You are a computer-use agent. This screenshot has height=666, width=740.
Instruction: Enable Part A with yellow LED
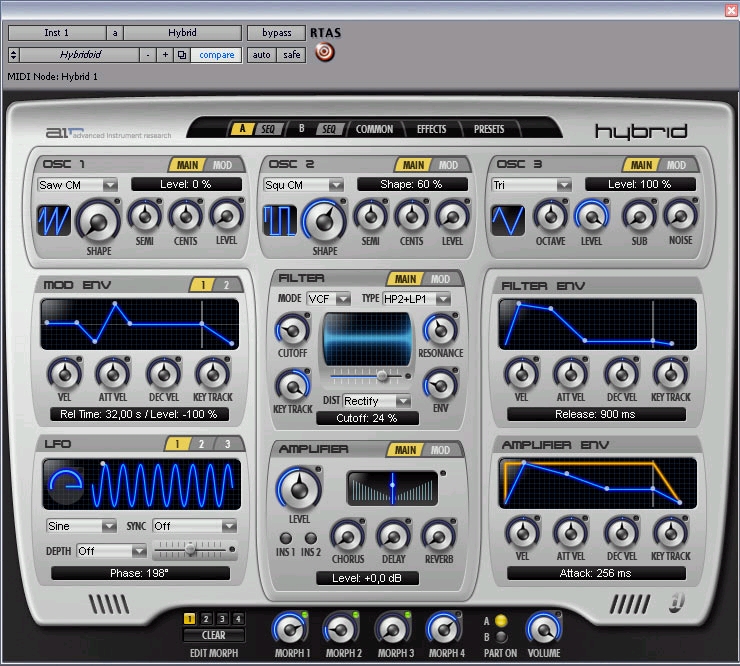(501, 621)
